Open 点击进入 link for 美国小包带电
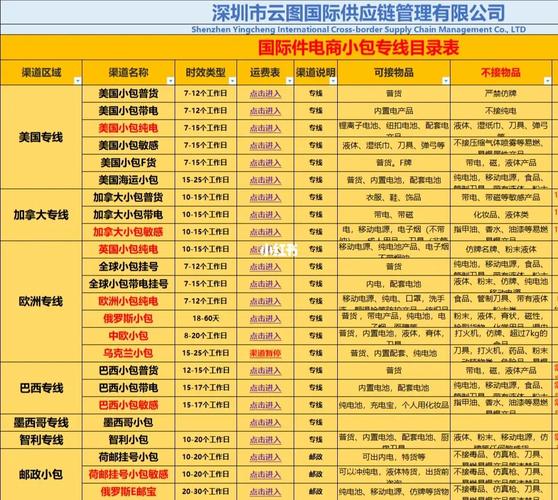The height and width of the screenshot is (500, 558). coord(265,111)
